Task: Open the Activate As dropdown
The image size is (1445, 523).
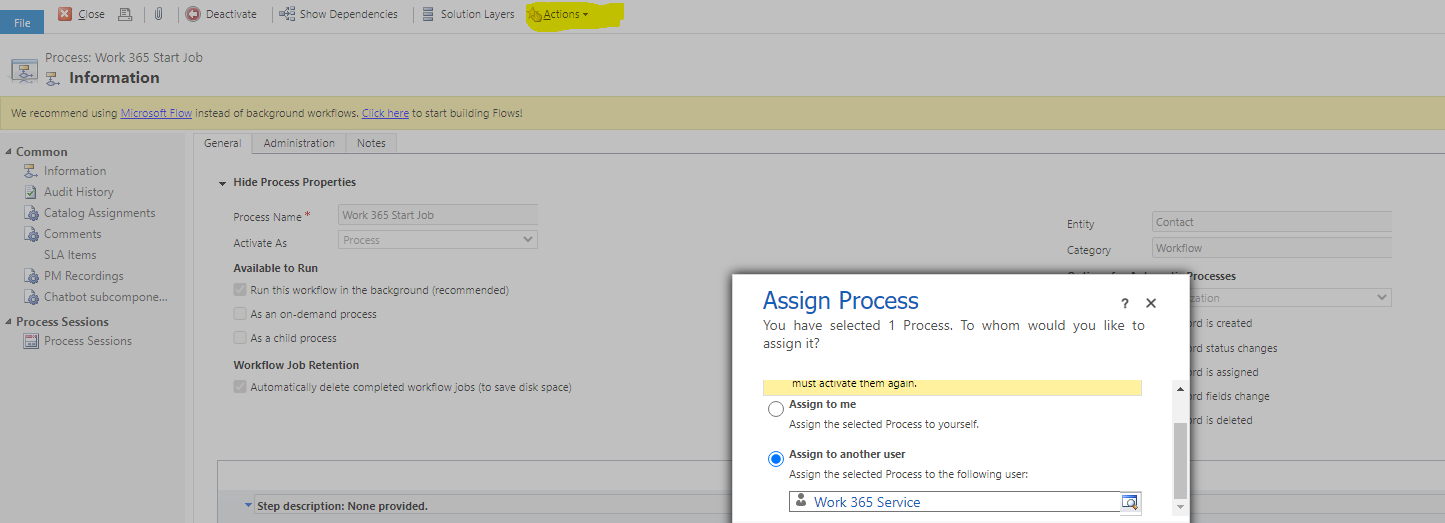Action: 439,240
